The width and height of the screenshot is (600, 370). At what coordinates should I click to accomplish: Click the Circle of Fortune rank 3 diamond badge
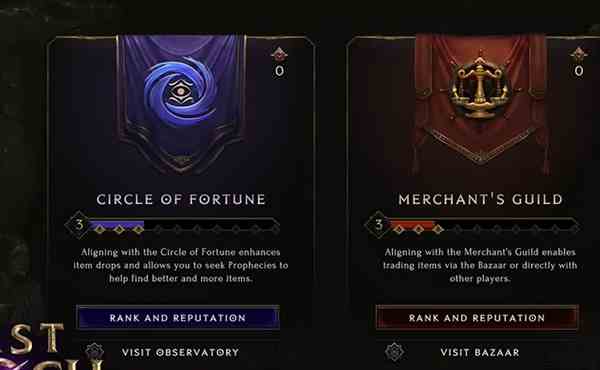coord(78,225)
